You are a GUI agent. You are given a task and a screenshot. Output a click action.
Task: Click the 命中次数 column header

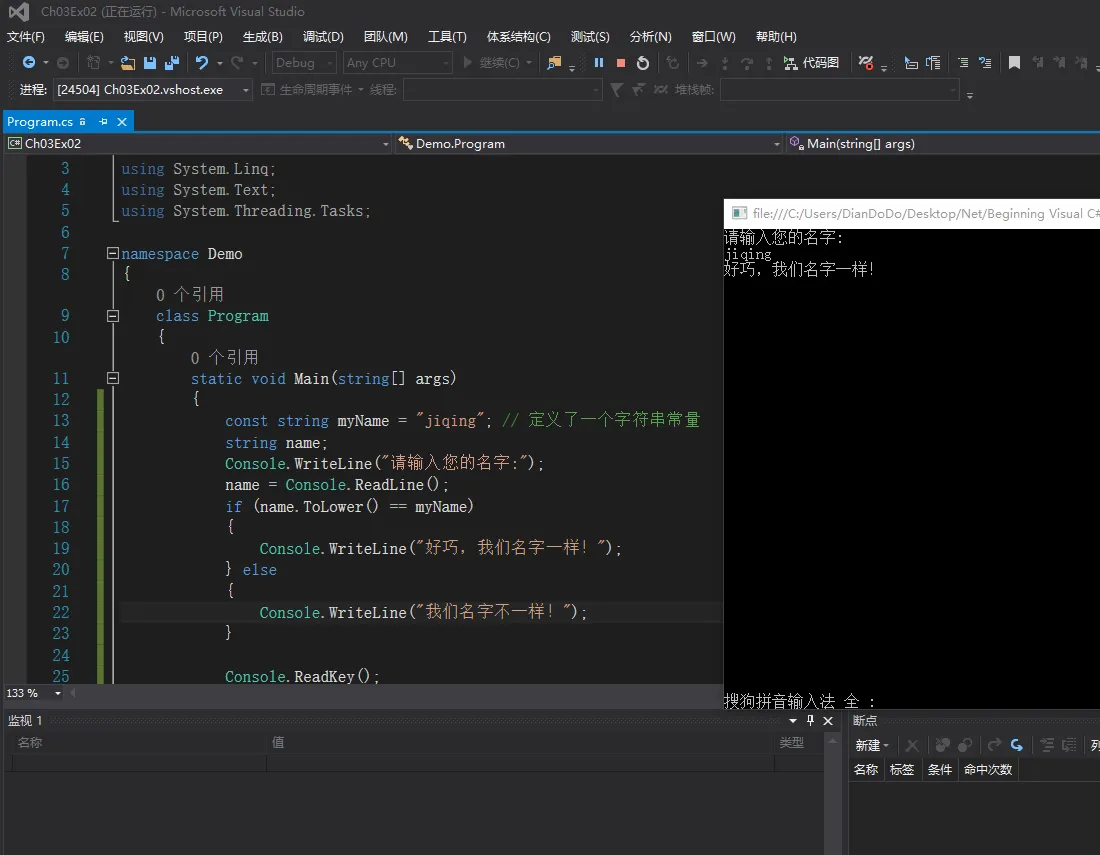[x=988, y=769]
